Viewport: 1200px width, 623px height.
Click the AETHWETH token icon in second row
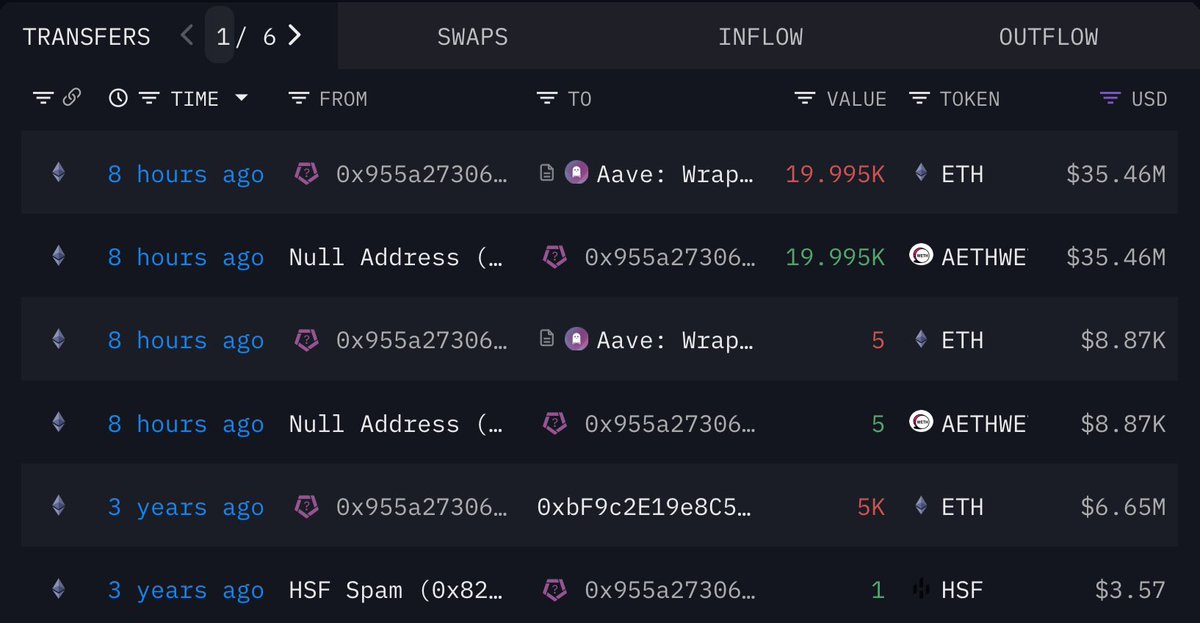pyautogui.click(x=921, y=256)
